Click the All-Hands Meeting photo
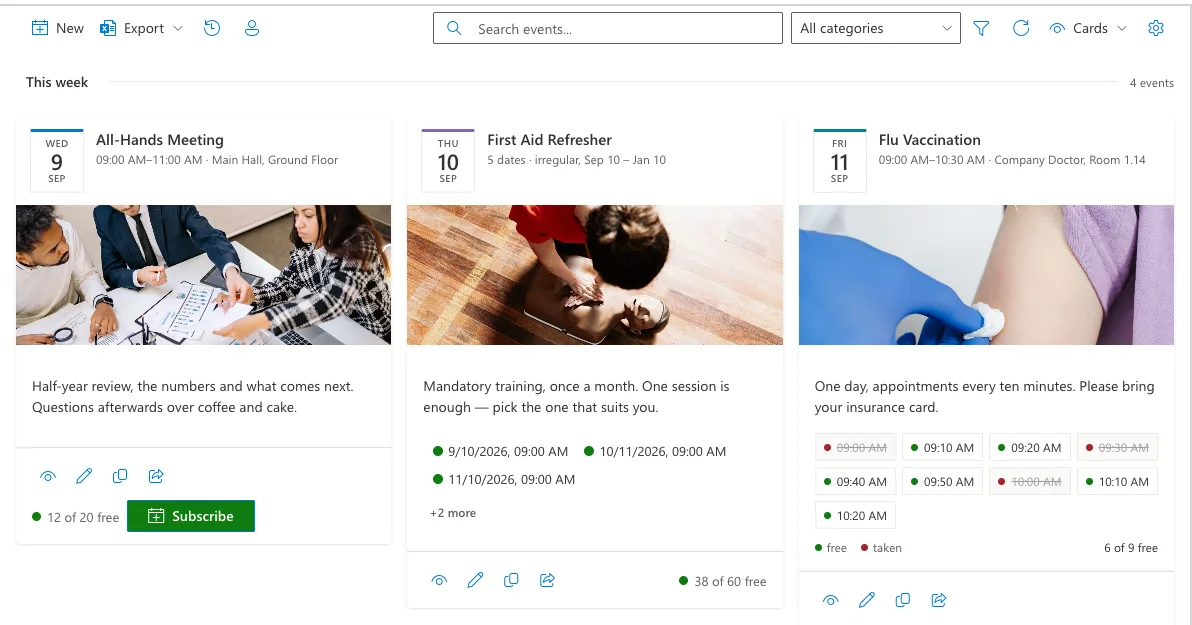The height and width of the screenshot is (625, 1192). point(203,274)
